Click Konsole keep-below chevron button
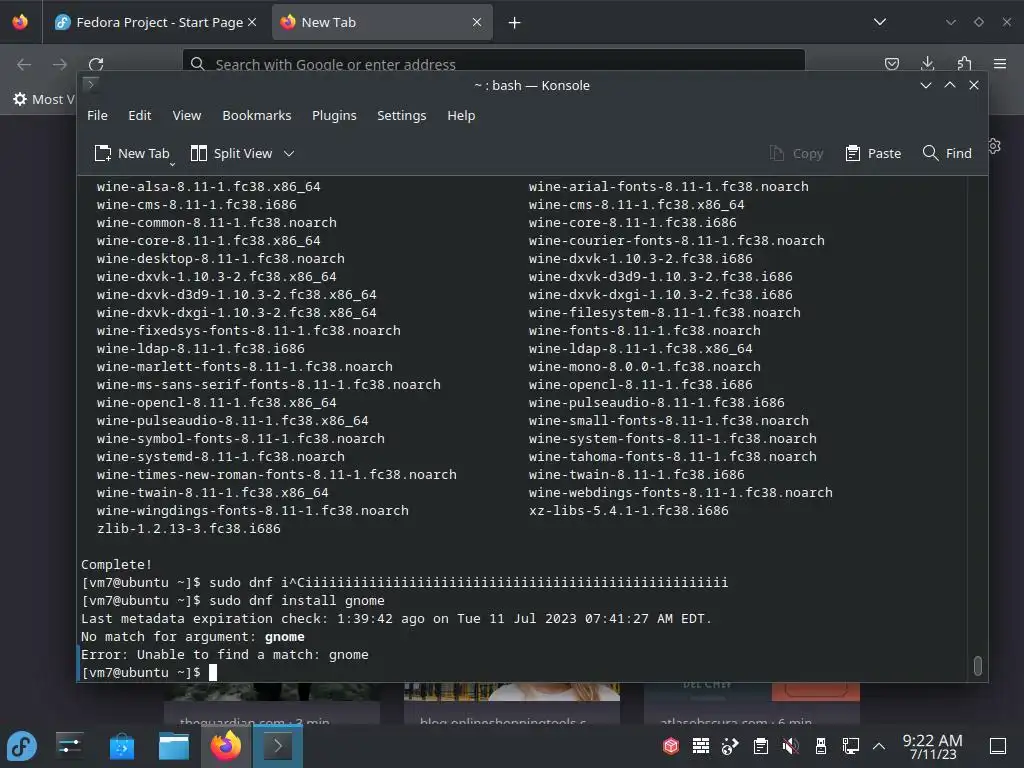 925,86
